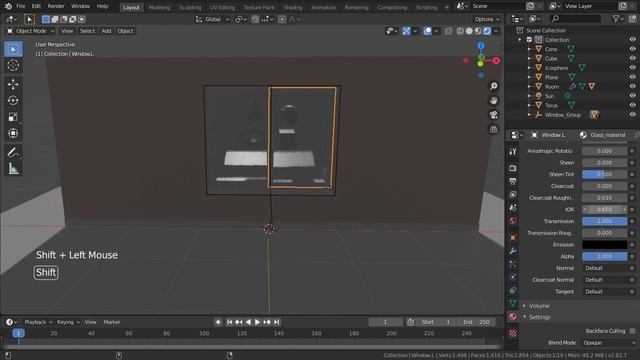Hide the Torus object in outliner

coord(632,105)
